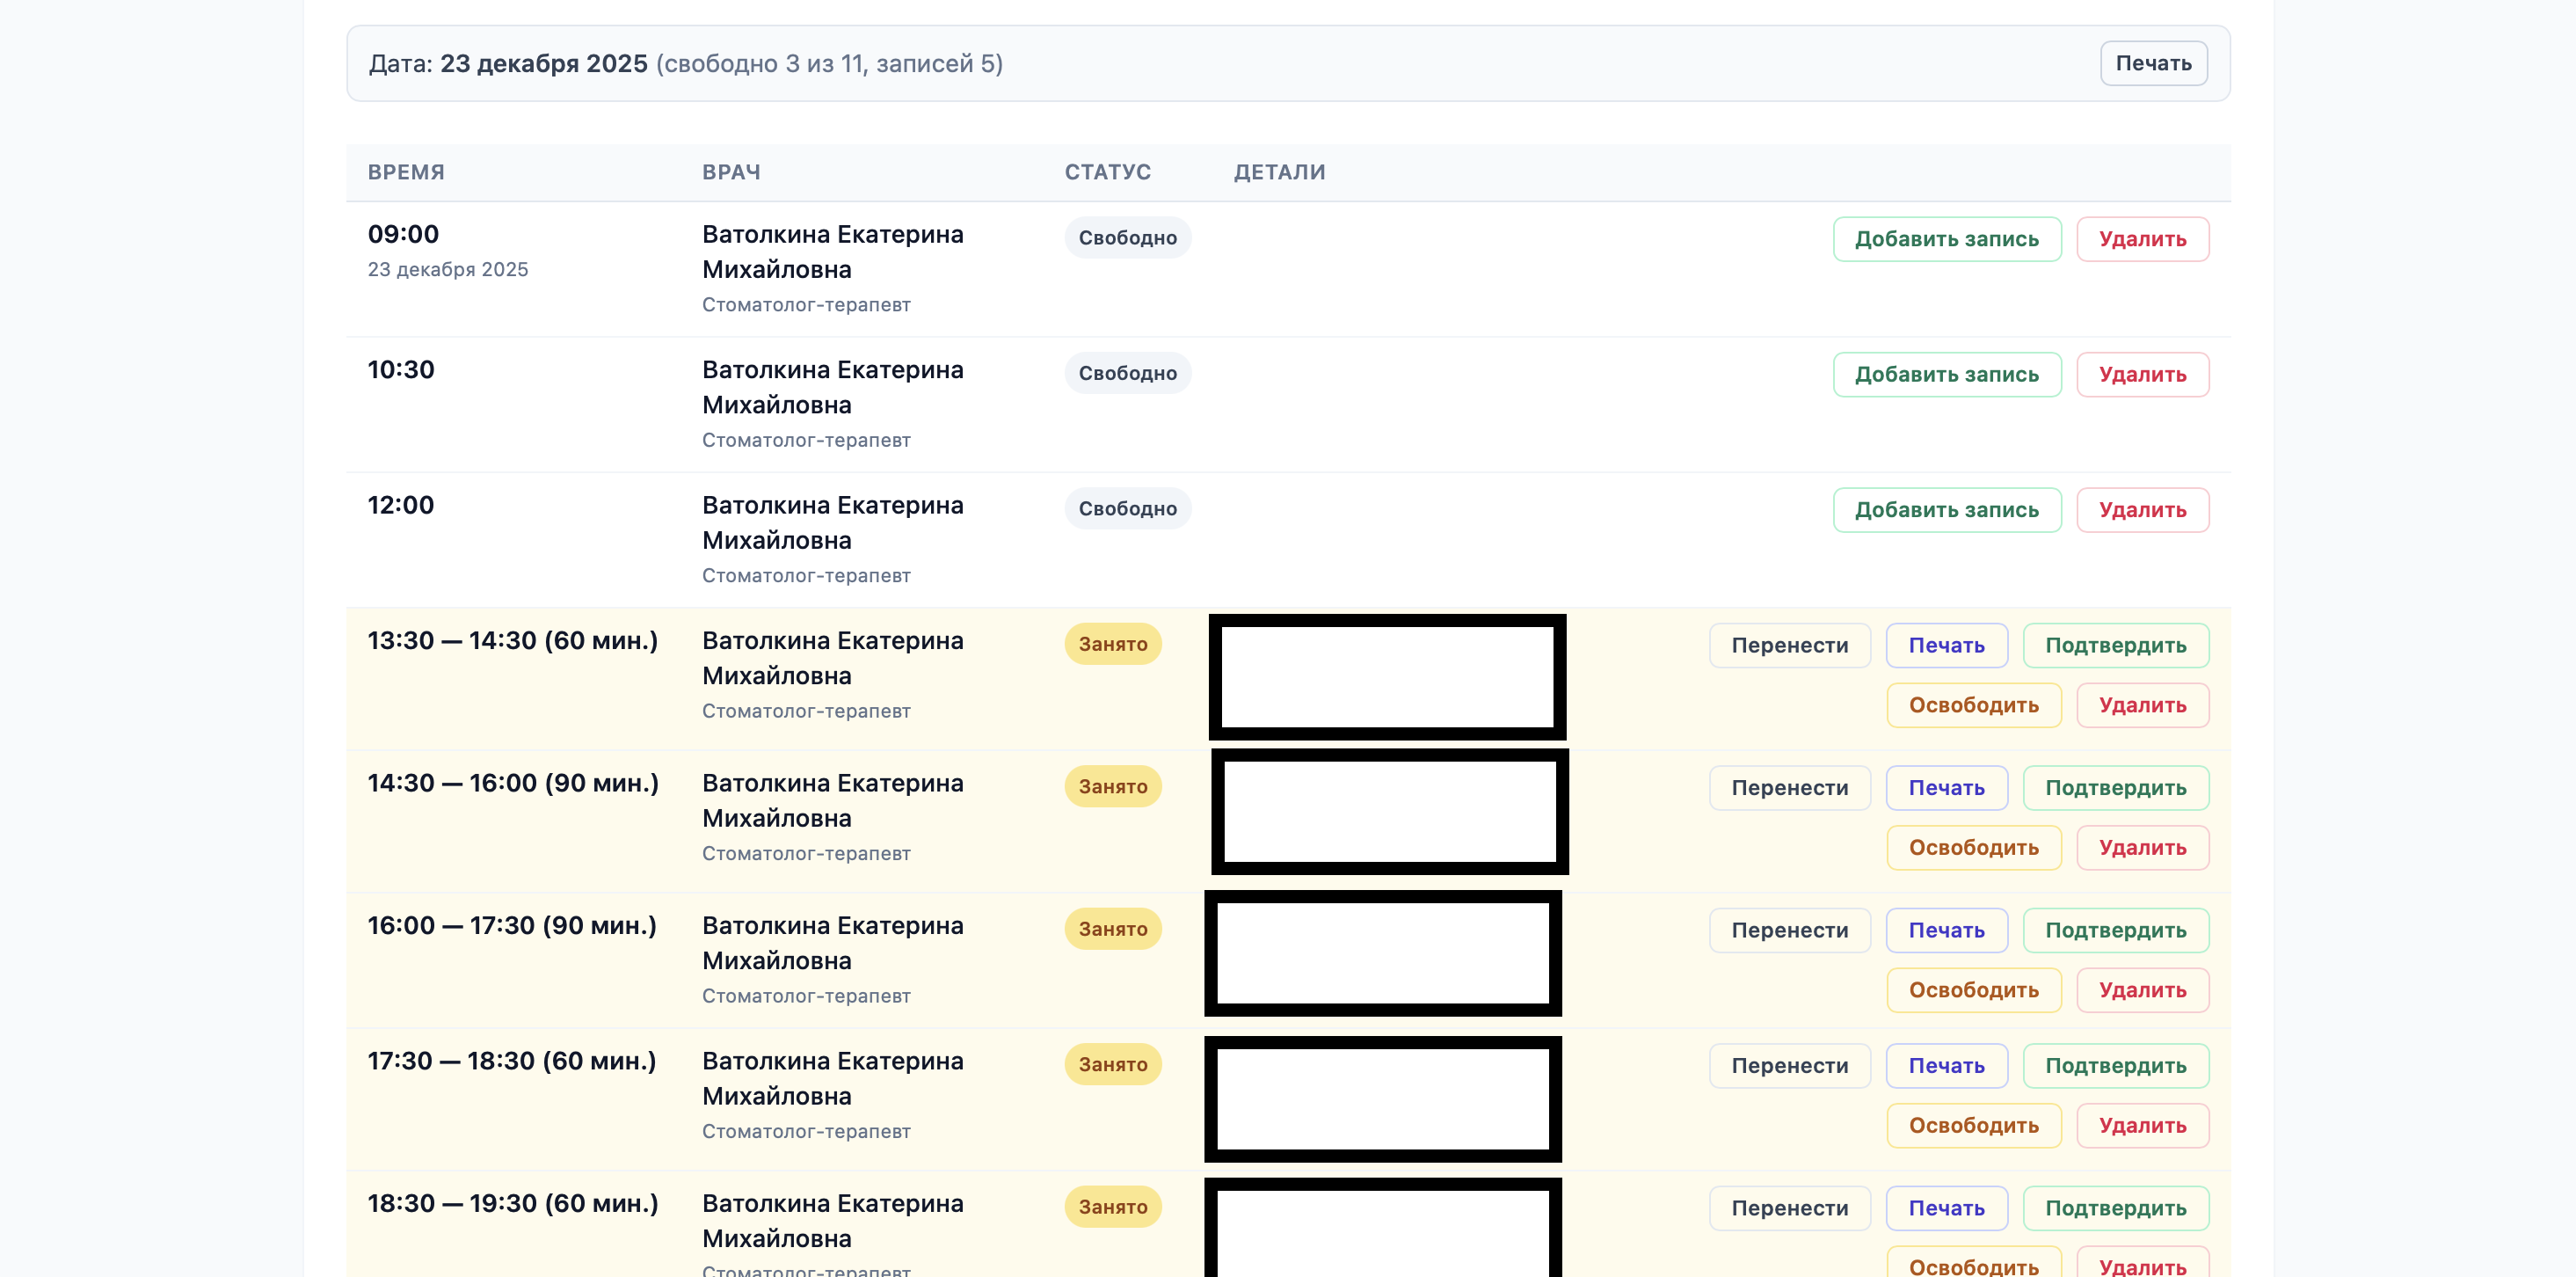Удалить the 09:00 free slot
This screenshot has height=1277, width=2576.
(2142, 239)
